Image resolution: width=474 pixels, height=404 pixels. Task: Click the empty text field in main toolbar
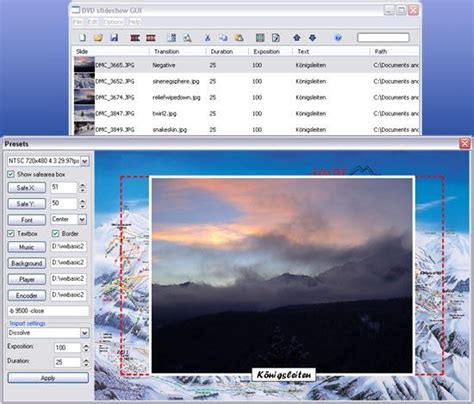pos(383,37)
